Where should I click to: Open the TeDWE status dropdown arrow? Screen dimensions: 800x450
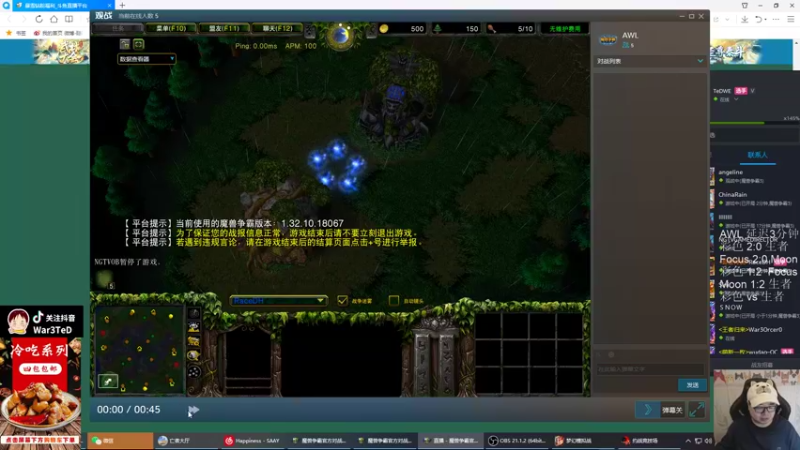[736, 99]
